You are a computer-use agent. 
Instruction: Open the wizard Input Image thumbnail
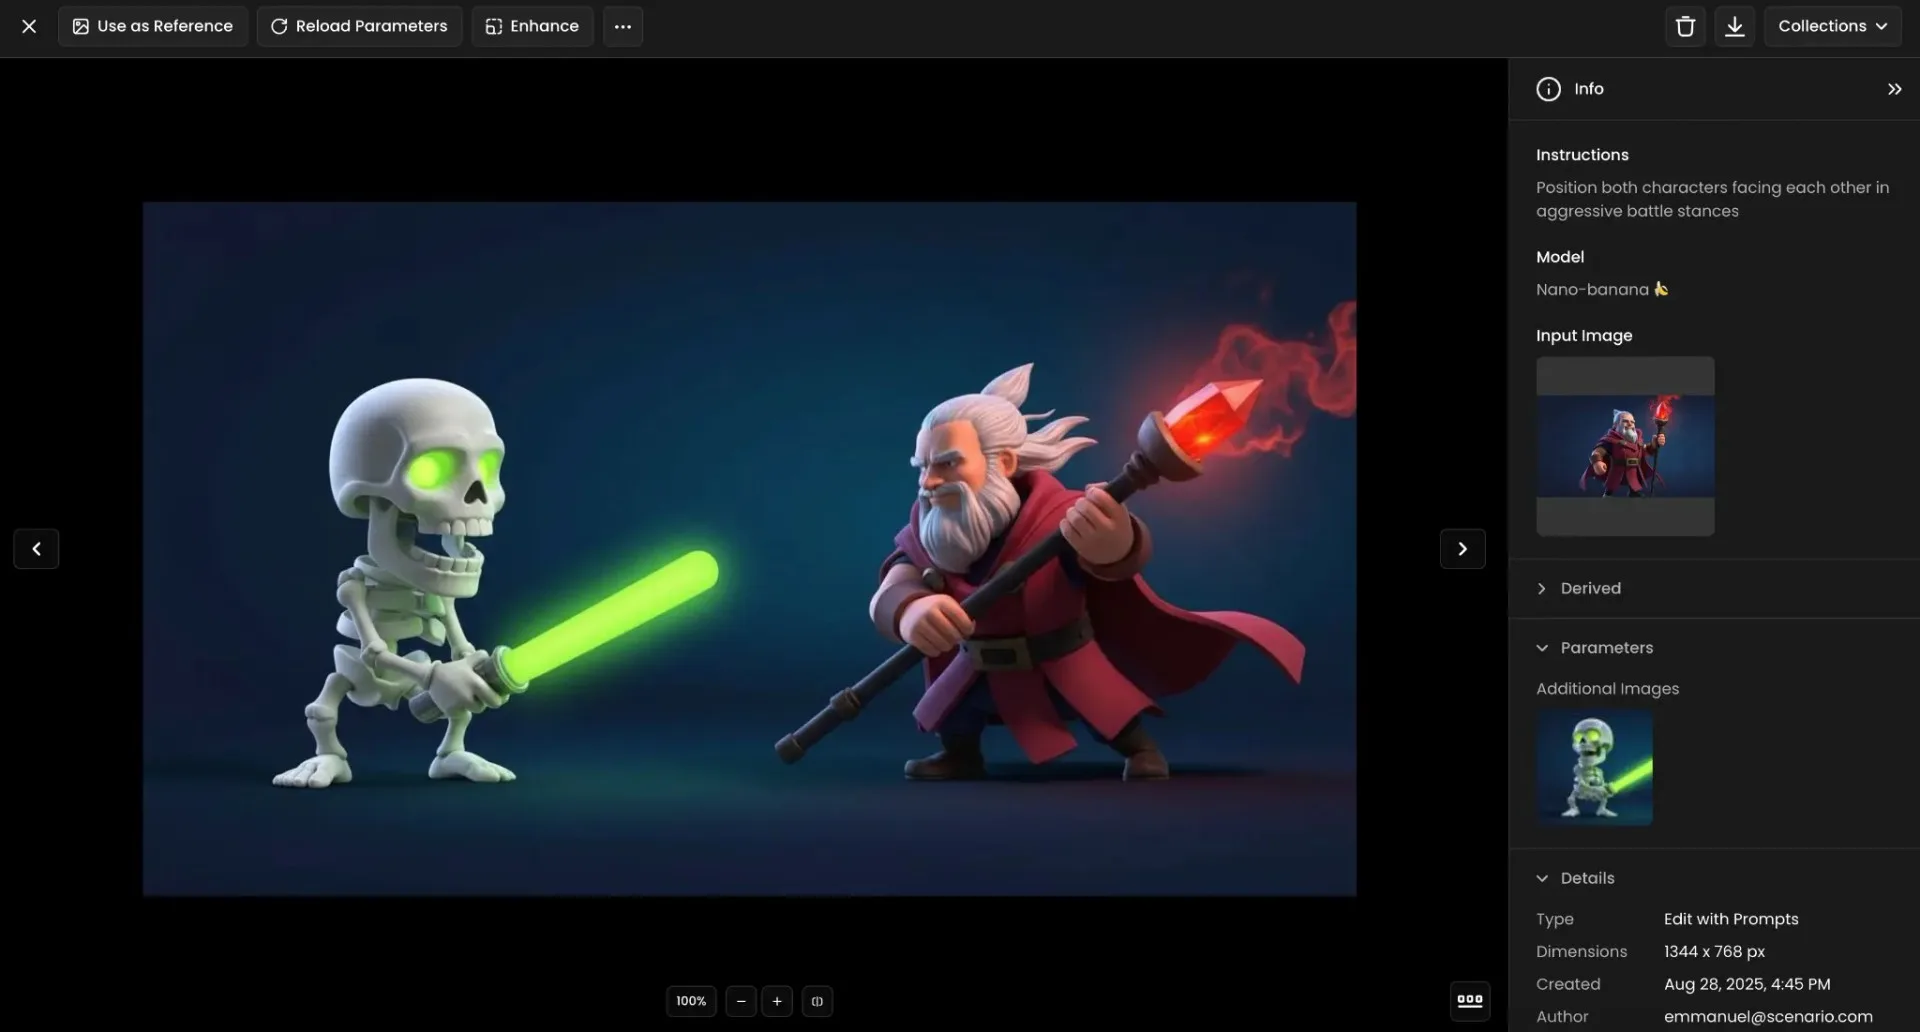click(1624, 446)
